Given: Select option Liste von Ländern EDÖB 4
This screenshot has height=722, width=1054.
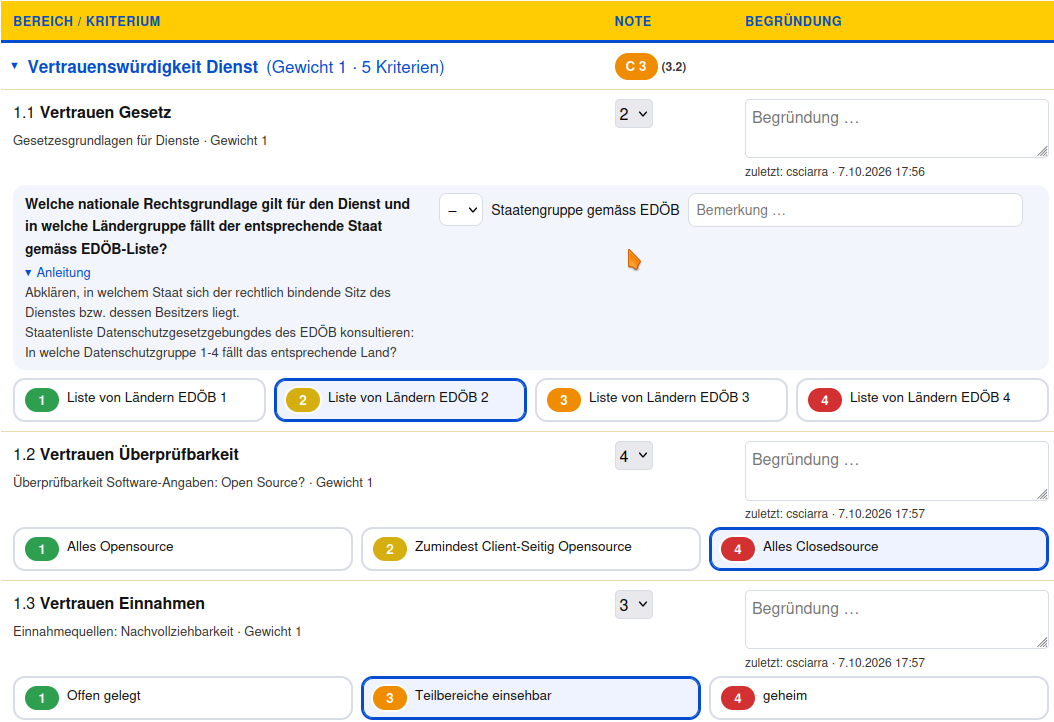Looking at the screenshot, I should [922, 400].
